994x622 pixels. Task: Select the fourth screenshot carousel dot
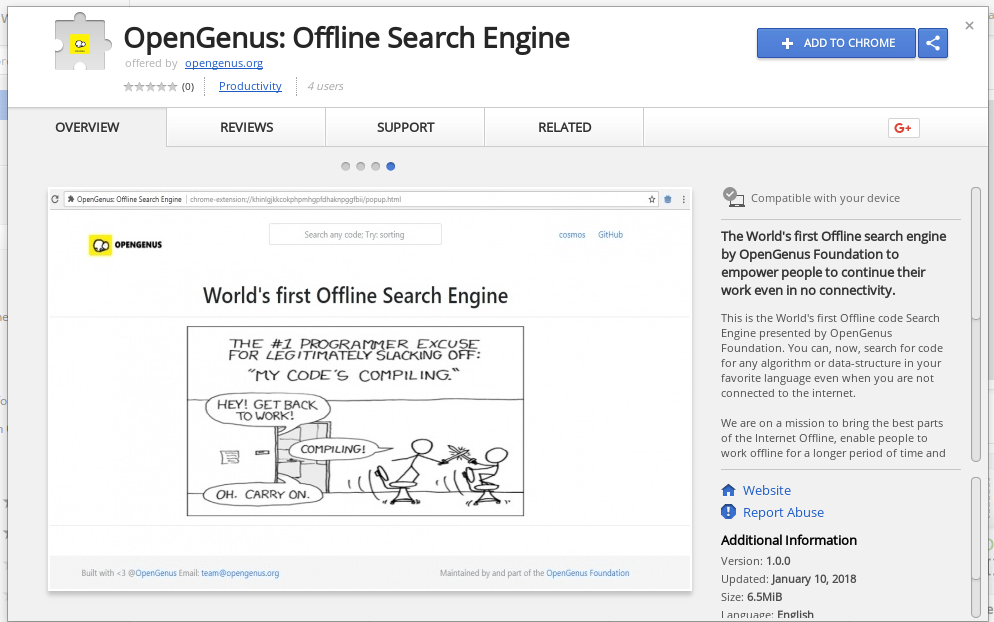(x=390, y=166)
